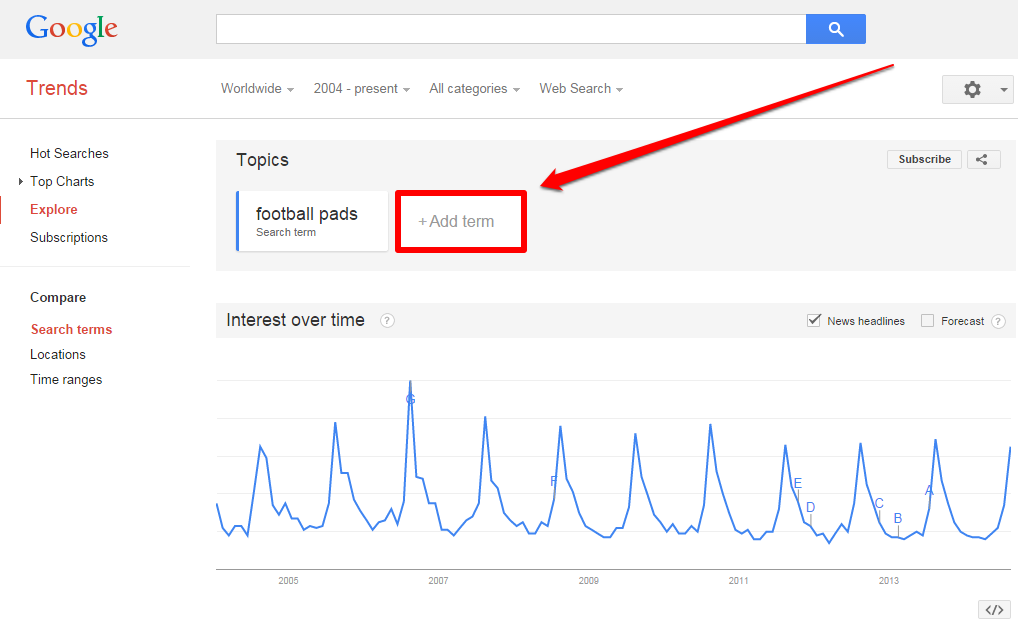Click news headline marker G on chart
The width and height of the screenshot is (1018, 624).
410,399
